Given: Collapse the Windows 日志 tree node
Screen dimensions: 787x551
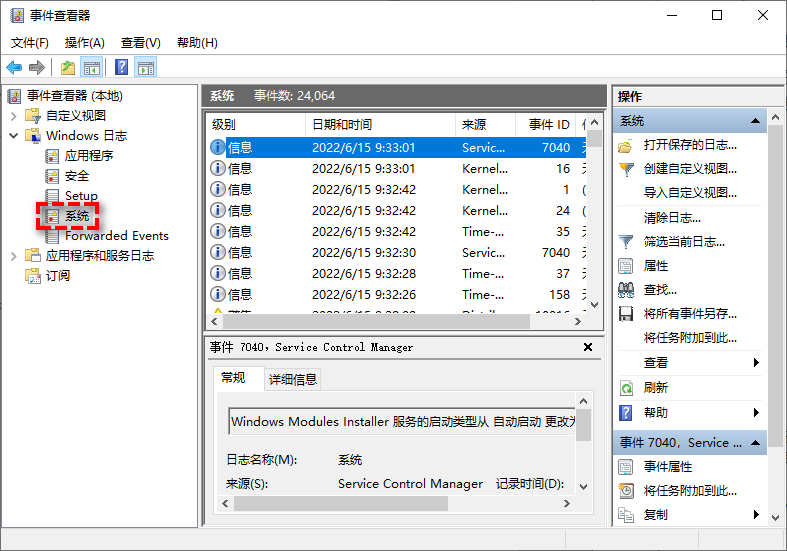Looking at the screenshot, I should coord(14,136).
